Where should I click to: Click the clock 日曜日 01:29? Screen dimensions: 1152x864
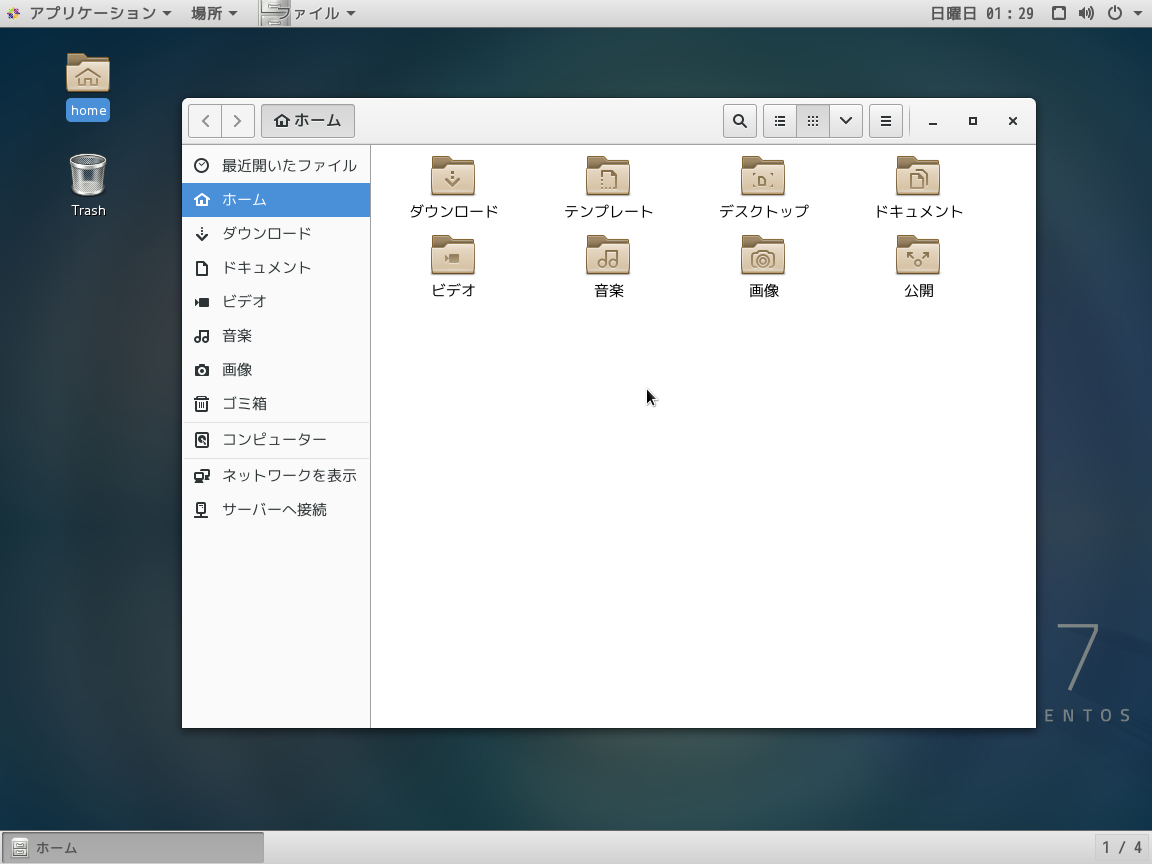(x=982, y=13)
